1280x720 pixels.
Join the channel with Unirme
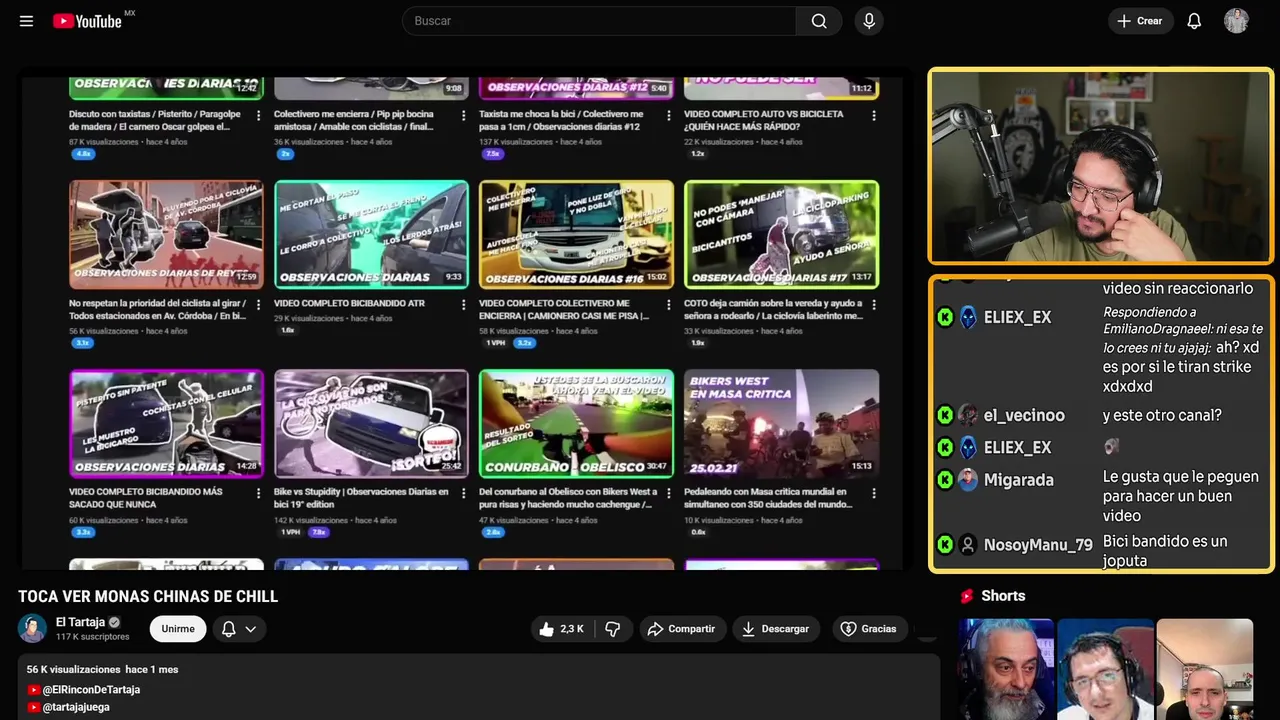coord(178,629)
